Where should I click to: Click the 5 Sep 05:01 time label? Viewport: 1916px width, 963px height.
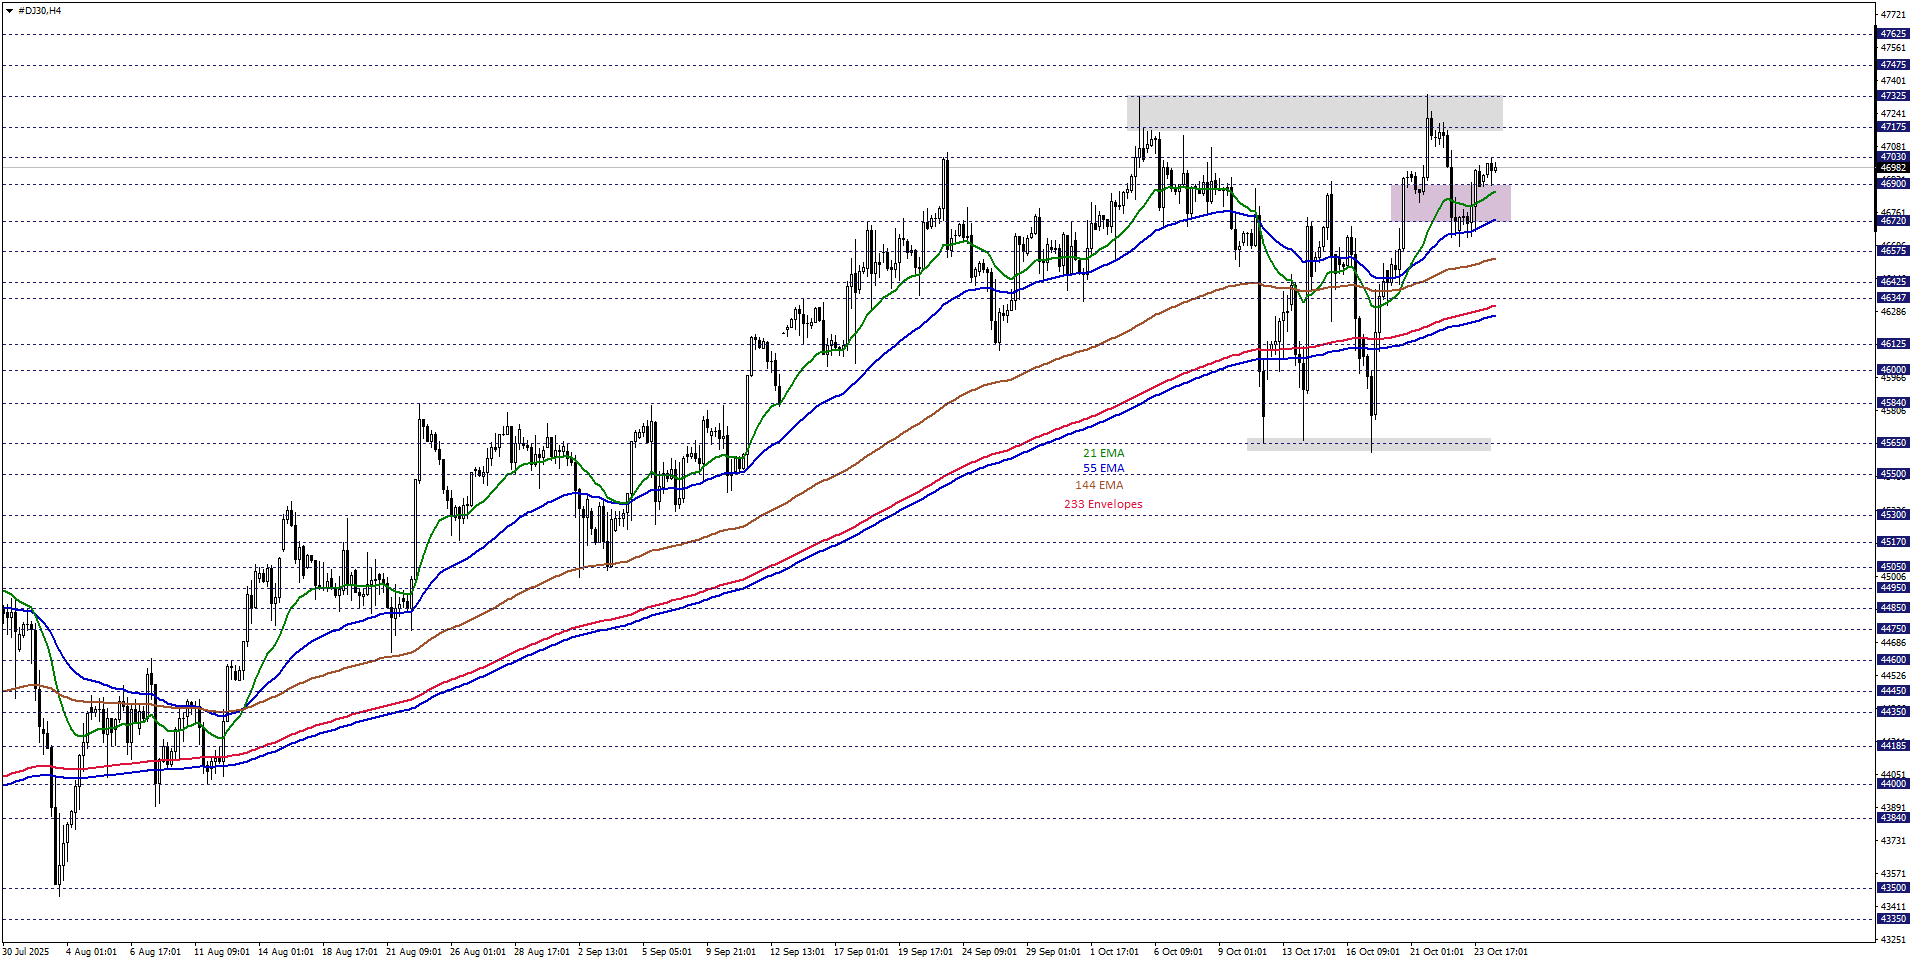pyautogui.click(x=666, y=951)
